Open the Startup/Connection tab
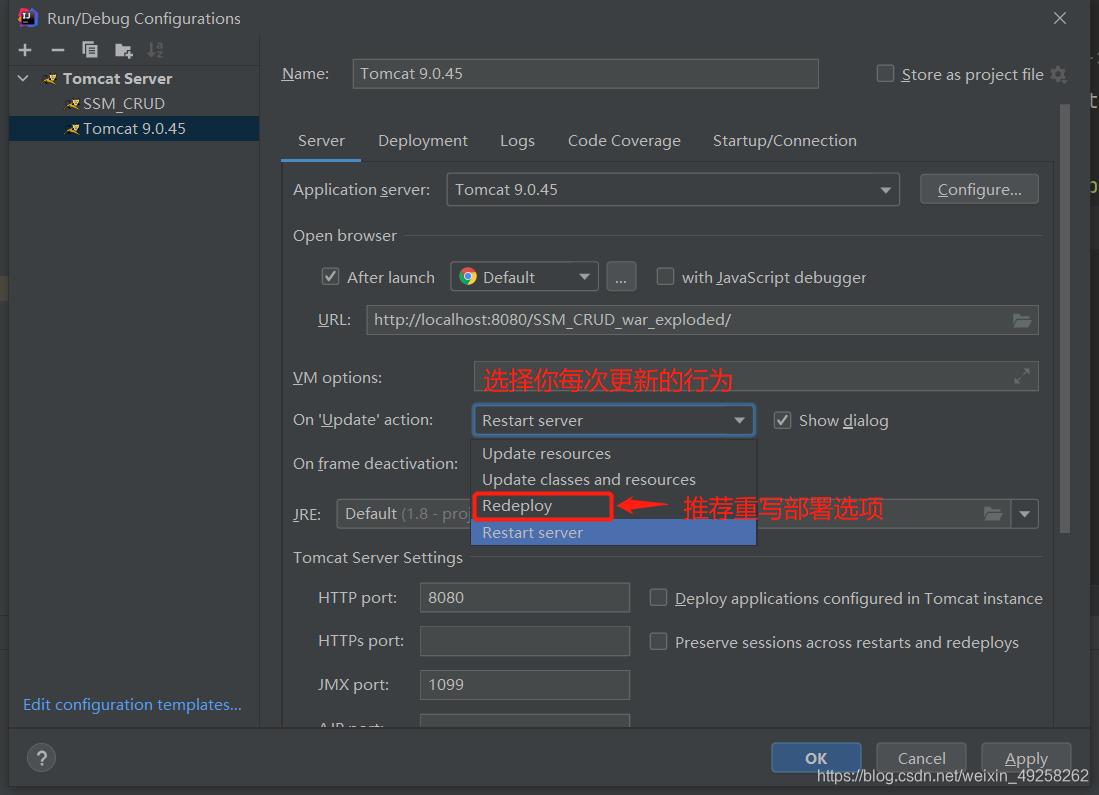The height and width of the screenshot is (795, 1099). 784,141
